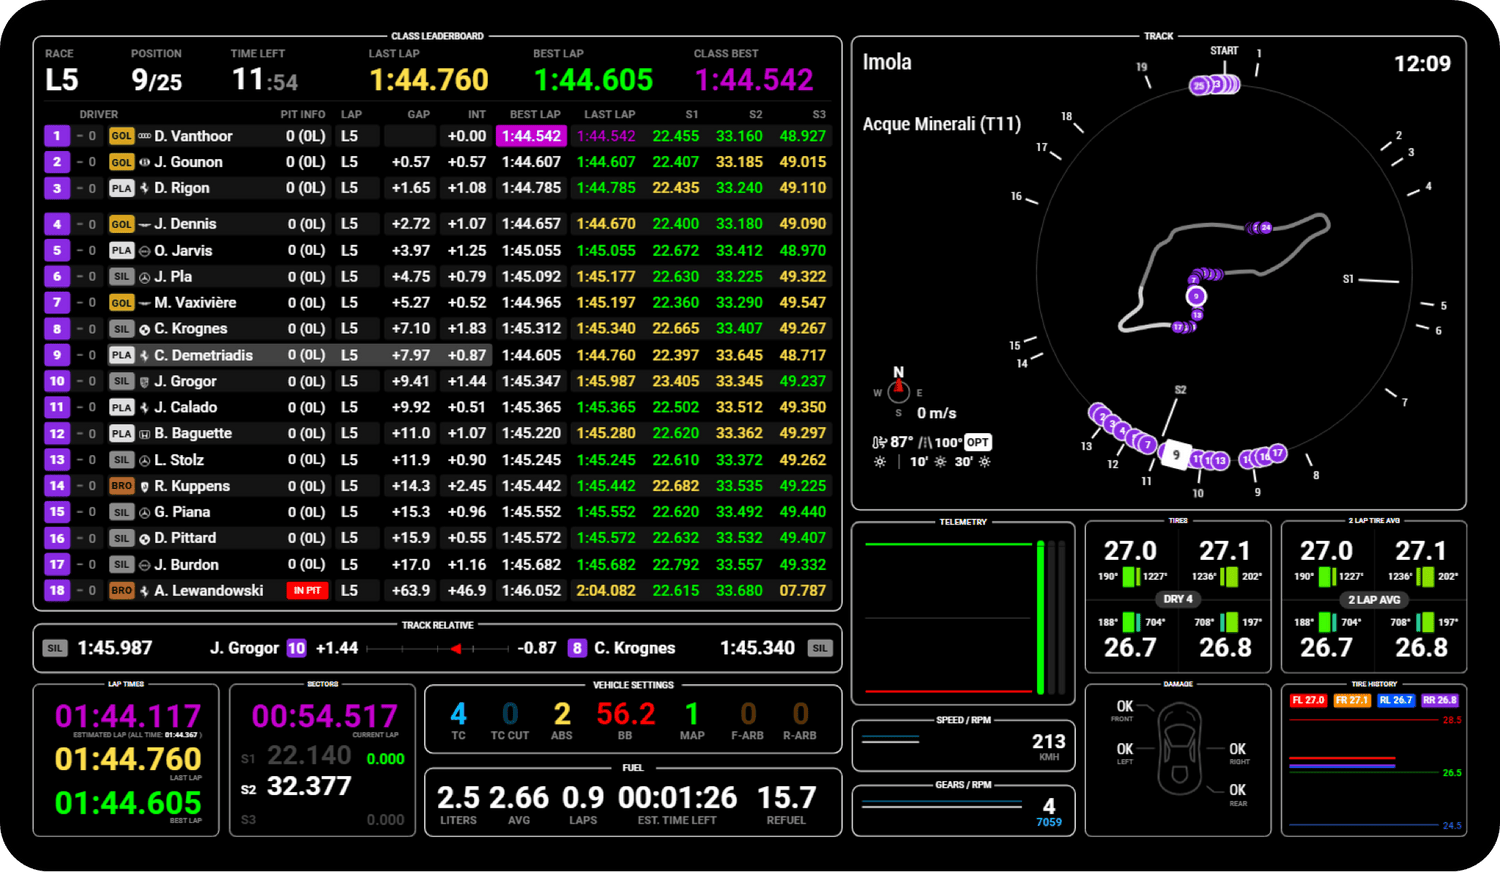Toggle the DRY 4 tire compound label
1500x872 pixels.
click(x=1178, y=599)
